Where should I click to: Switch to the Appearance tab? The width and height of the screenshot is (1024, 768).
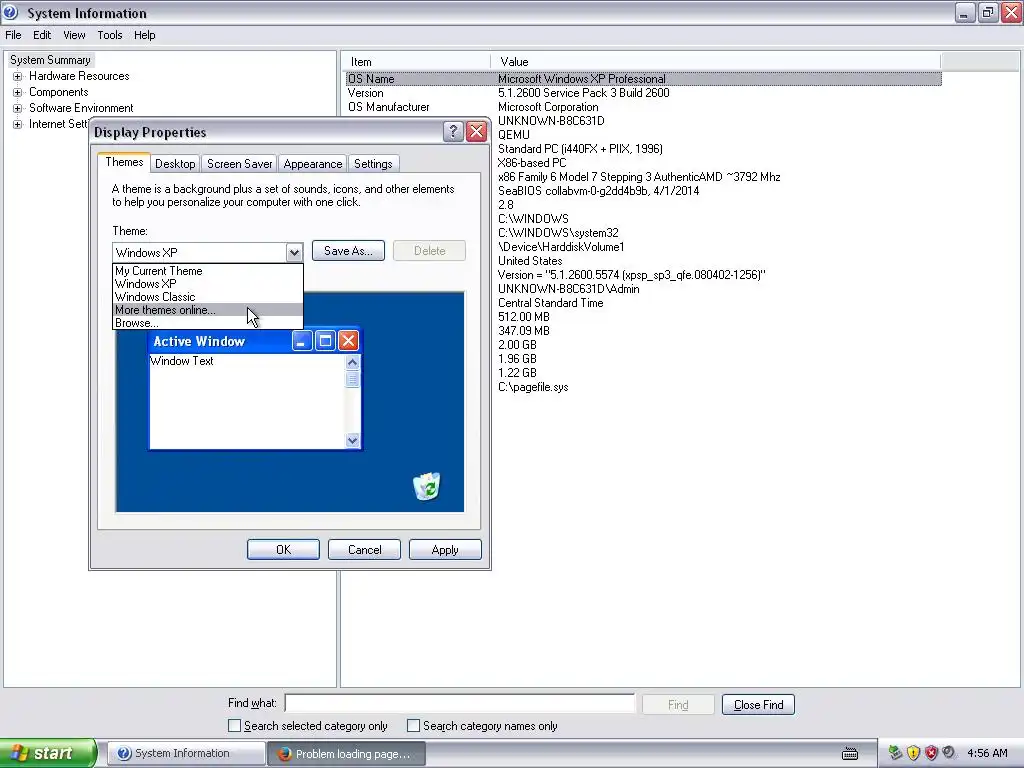click(x=312, y=164)
